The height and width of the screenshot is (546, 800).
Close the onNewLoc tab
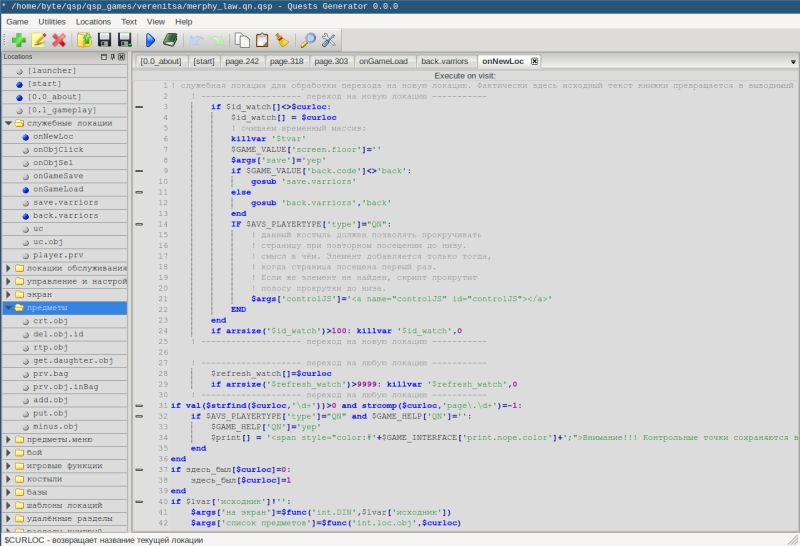pos(534,61)
